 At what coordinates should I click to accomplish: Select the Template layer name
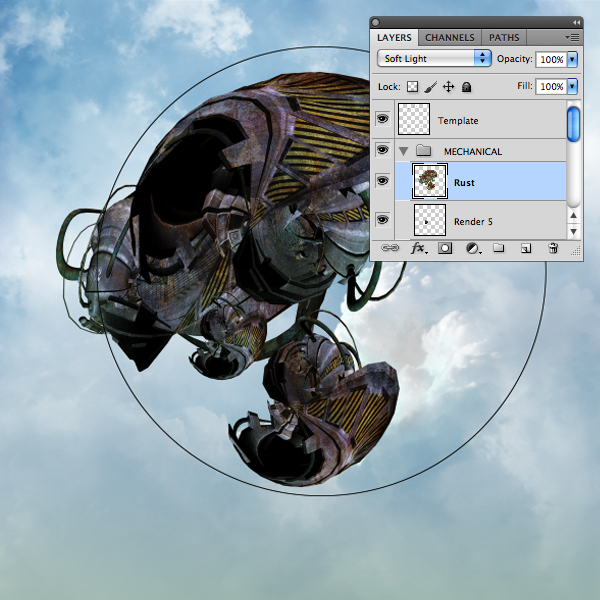click(458, 121)
